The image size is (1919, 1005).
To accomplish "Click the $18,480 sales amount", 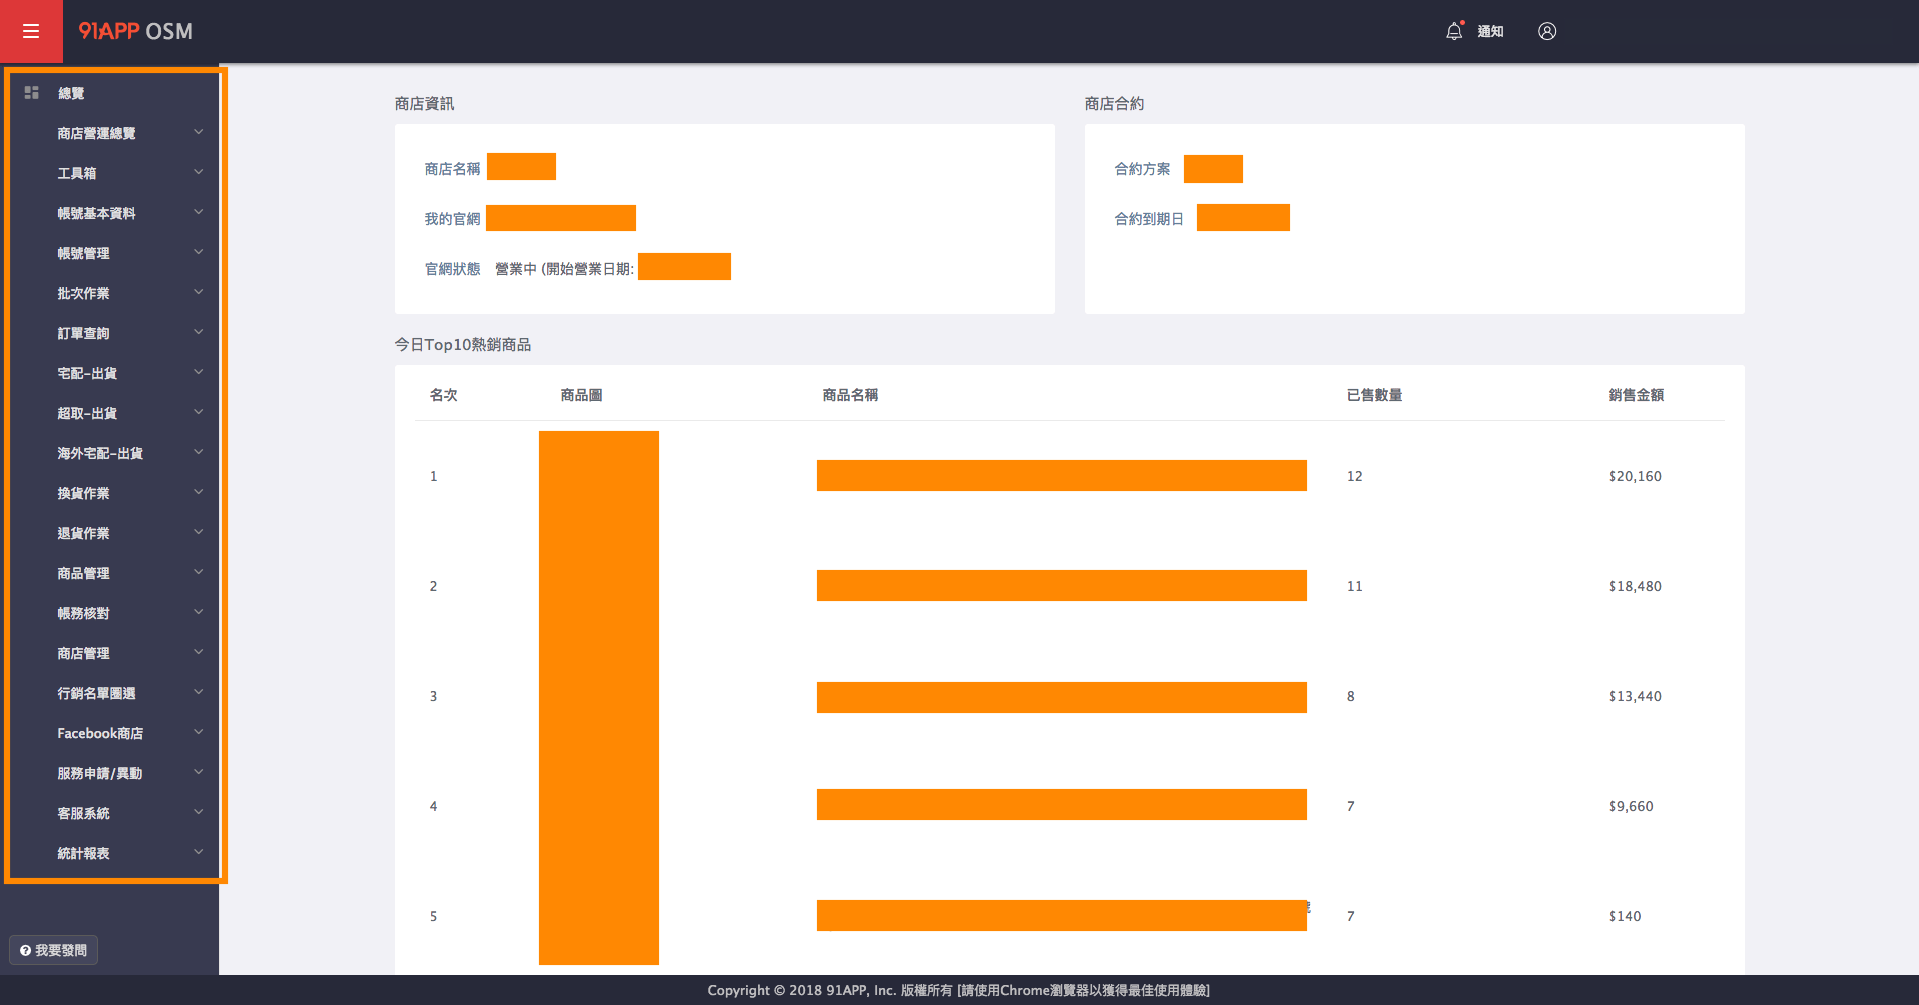I will point(1635,586).
